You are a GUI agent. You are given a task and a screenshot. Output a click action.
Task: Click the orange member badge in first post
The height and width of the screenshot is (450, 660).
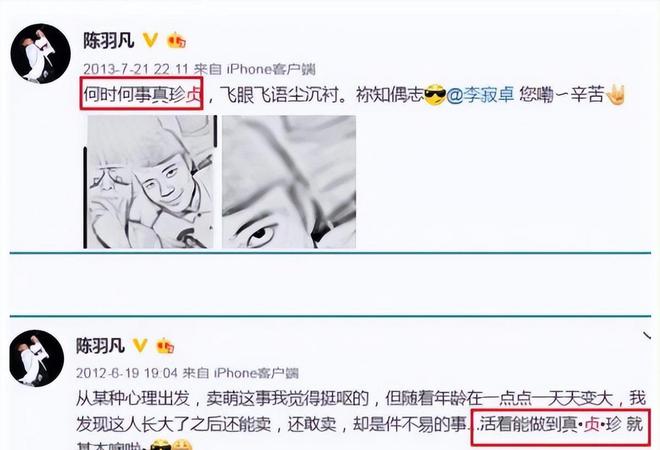pos(176,41)
